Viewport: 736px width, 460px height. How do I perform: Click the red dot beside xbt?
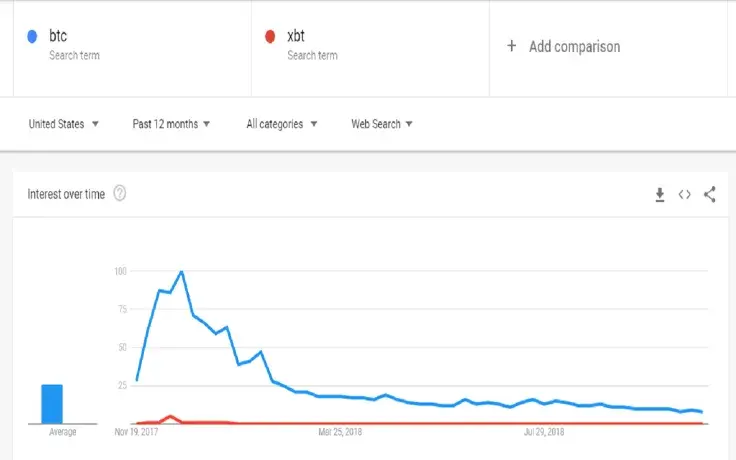pos(270,37)
